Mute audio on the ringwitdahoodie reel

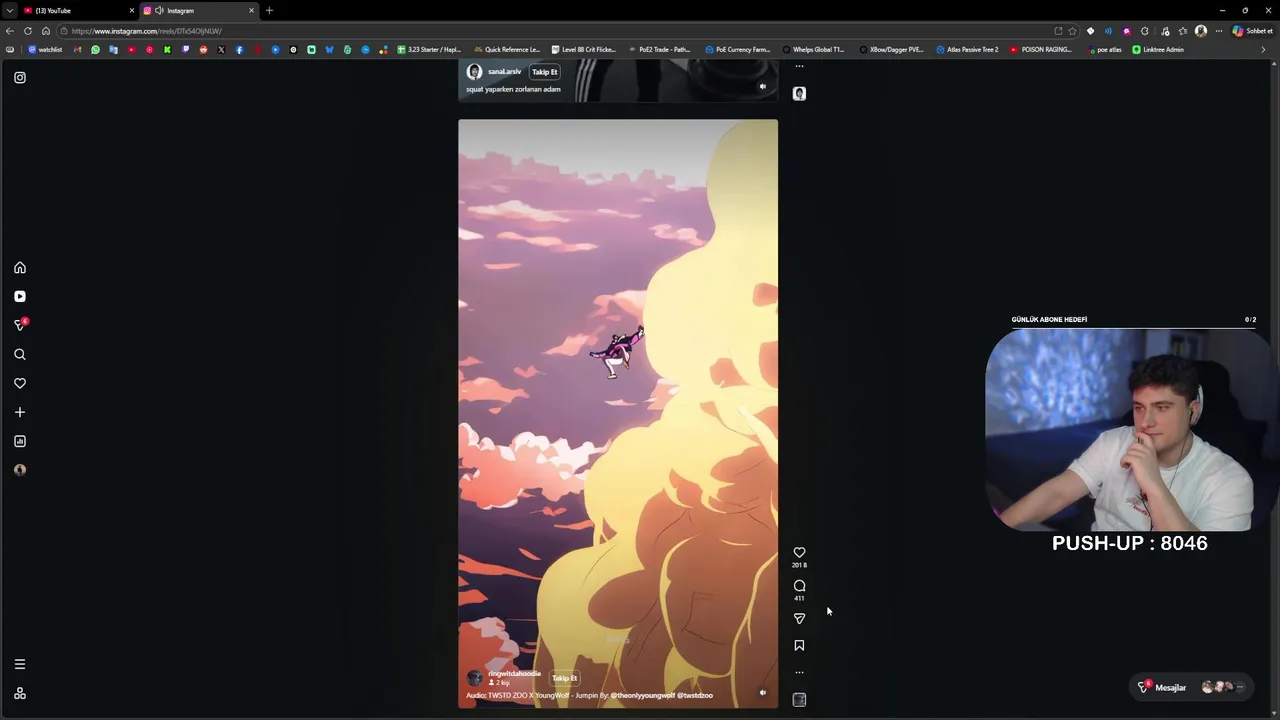(762, 692)
